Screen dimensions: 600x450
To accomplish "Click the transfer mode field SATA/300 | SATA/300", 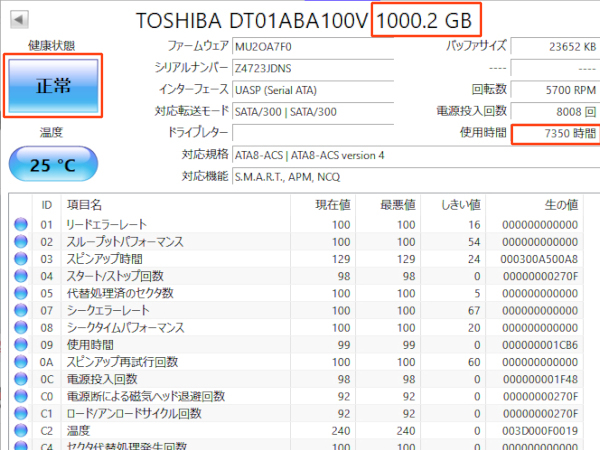I will (313, 112).
